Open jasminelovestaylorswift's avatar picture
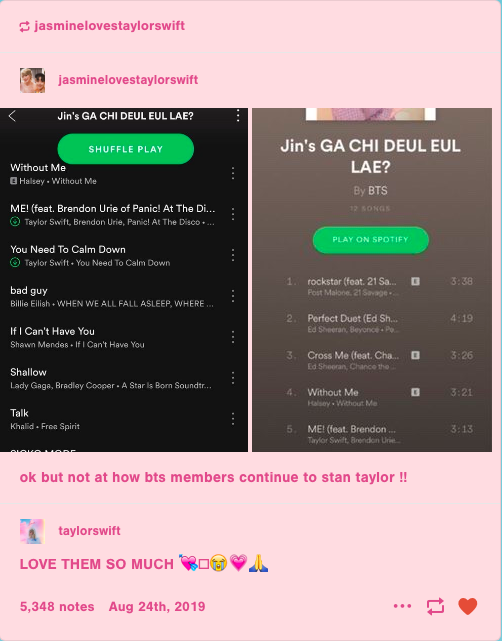This screenshot has height=641, width=502. pyautogui.click(x=32, y=80)
